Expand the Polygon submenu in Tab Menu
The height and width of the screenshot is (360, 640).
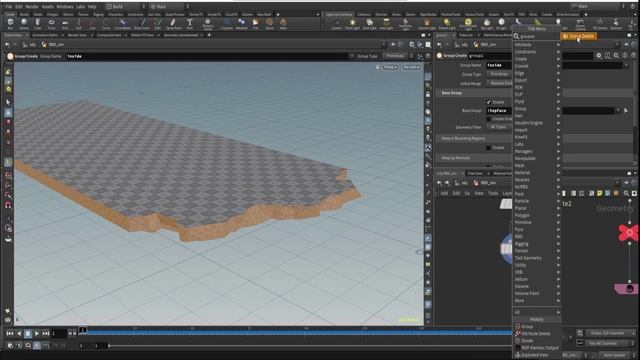537,215
